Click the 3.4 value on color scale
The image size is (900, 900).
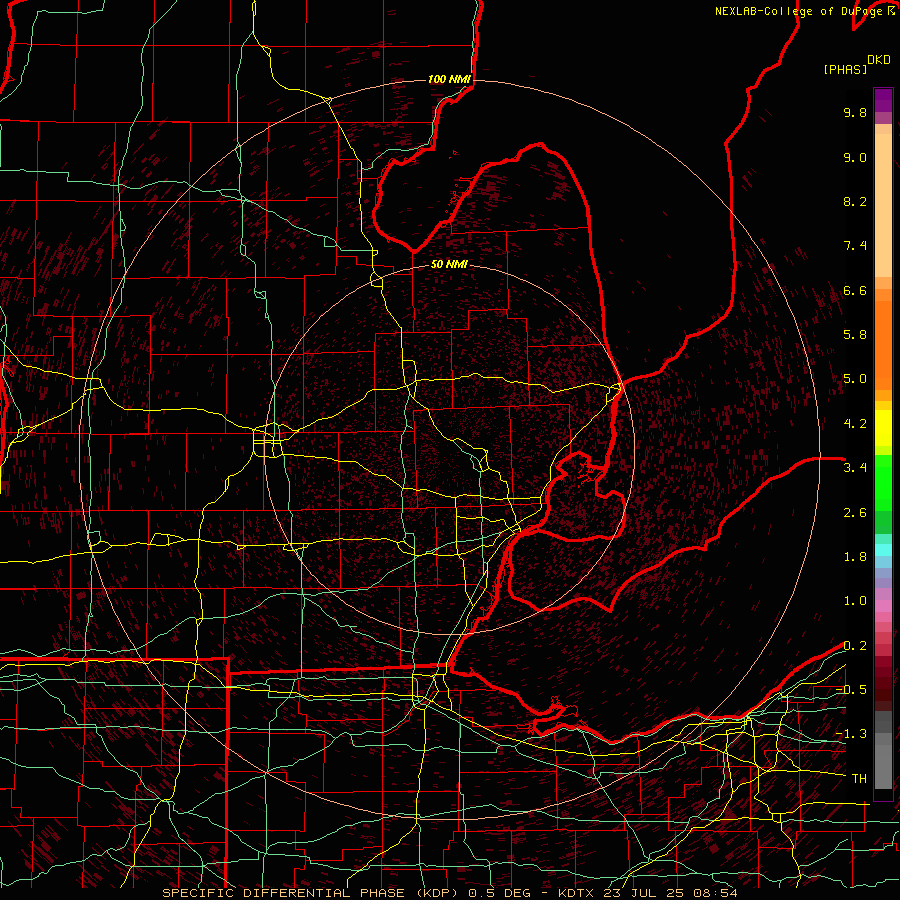[855, 468]
